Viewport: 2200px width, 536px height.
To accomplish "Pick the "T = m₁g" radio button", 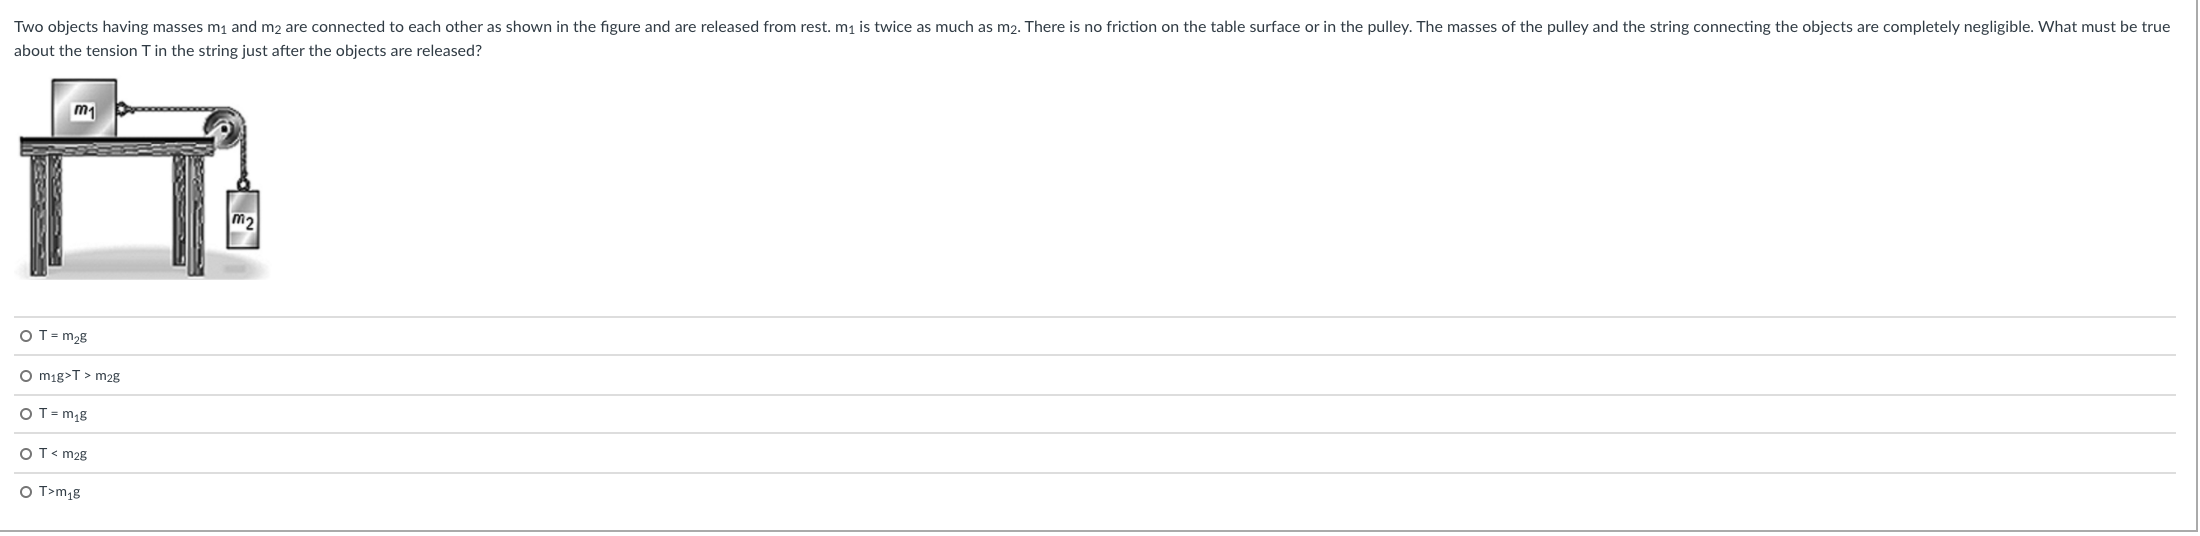I will (x=26, y=414).
